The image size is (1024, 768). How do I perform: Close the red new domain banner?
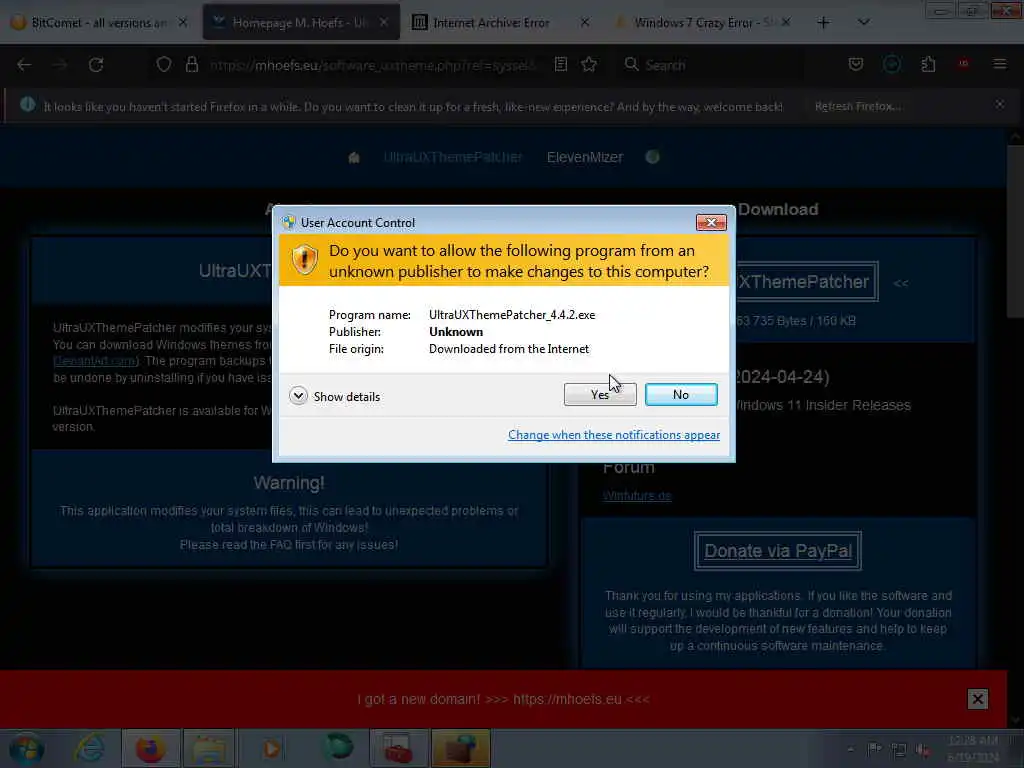tap(978, 699)
